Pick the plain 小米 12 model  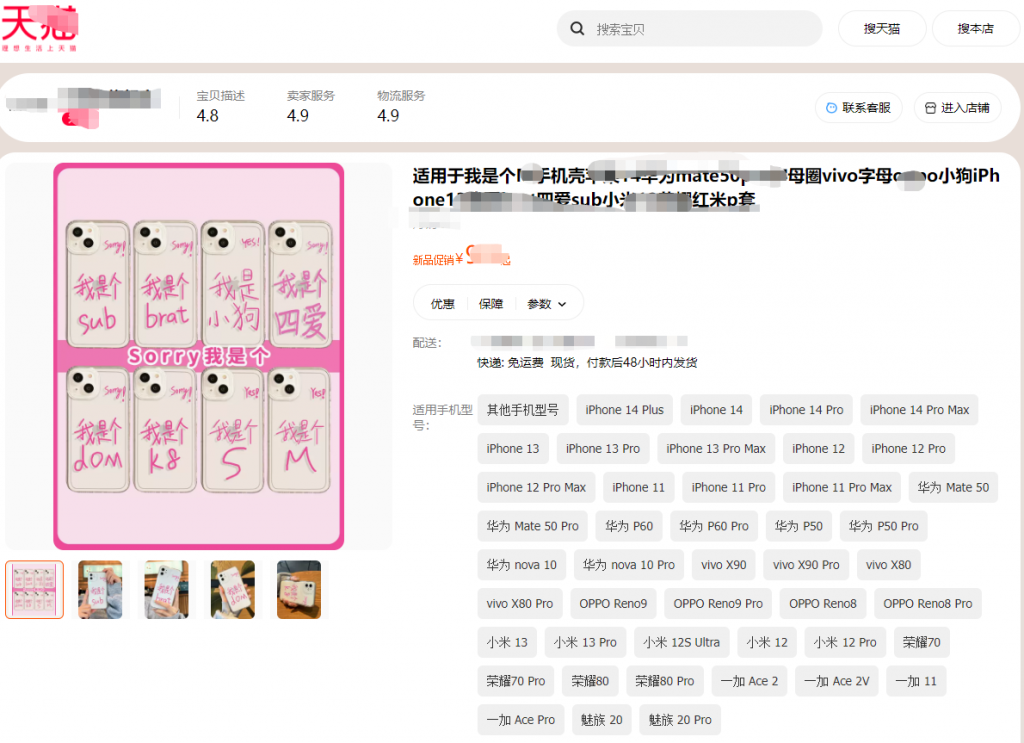click(767, 642)
